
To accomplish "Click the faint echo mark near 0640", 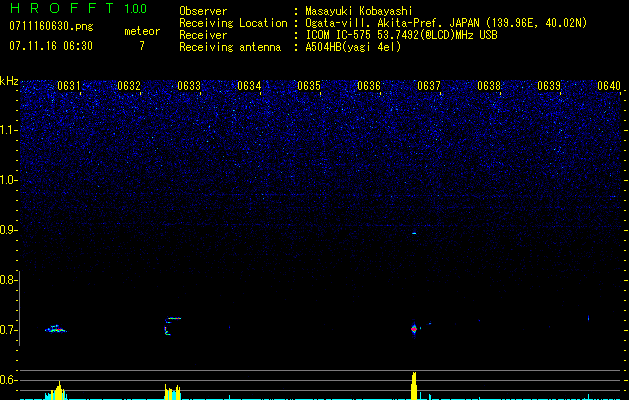I will (x=588, y=318).
